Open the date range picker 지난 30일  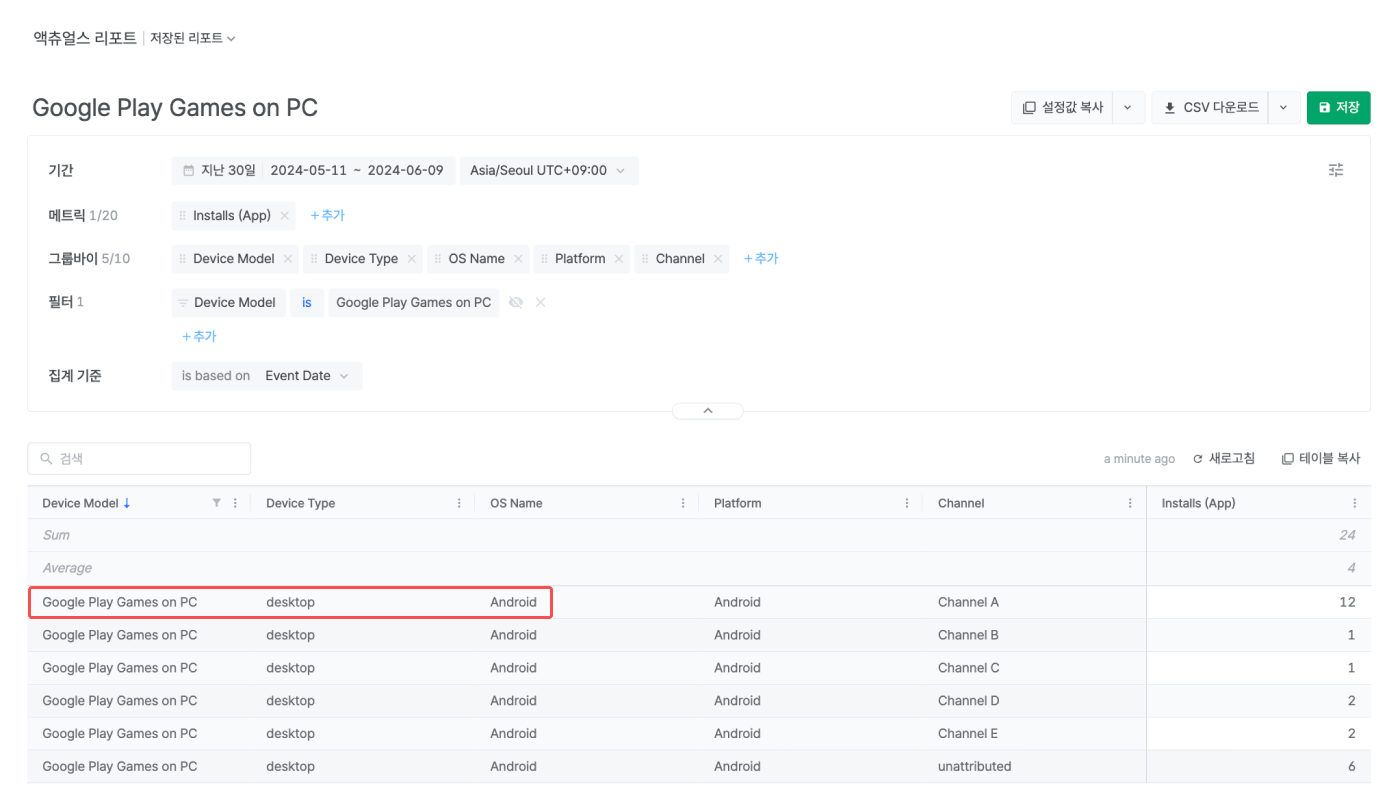point(314,171)
